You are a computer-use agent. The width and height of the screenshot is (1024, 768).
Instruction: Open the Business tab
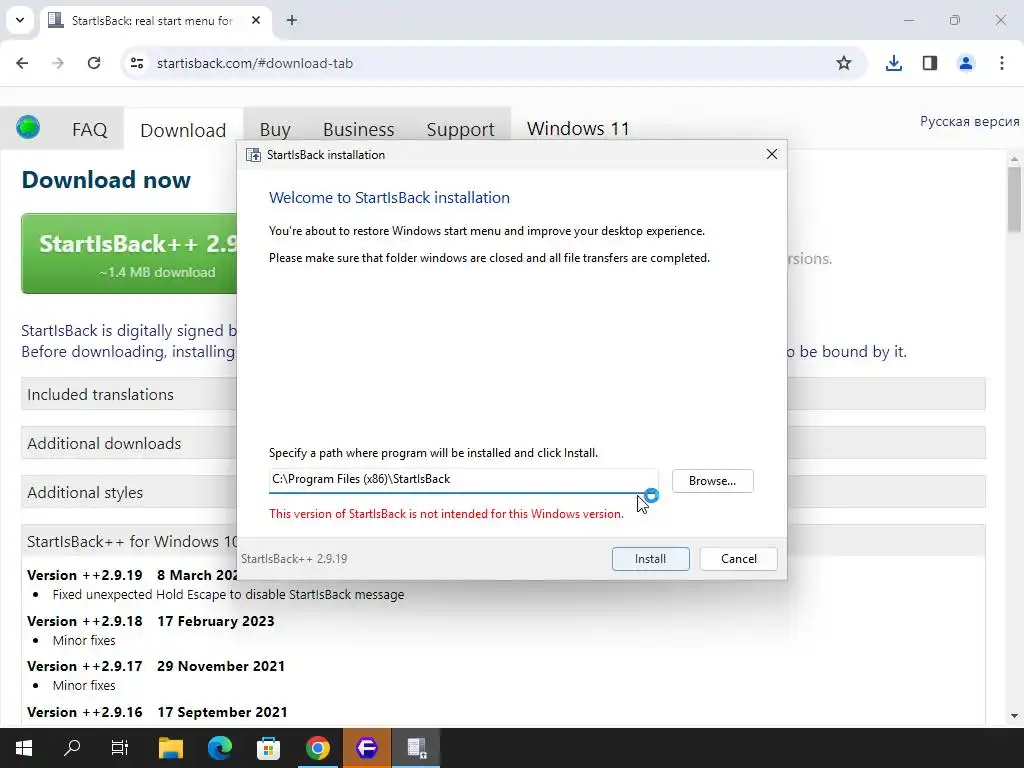(359, 129)
